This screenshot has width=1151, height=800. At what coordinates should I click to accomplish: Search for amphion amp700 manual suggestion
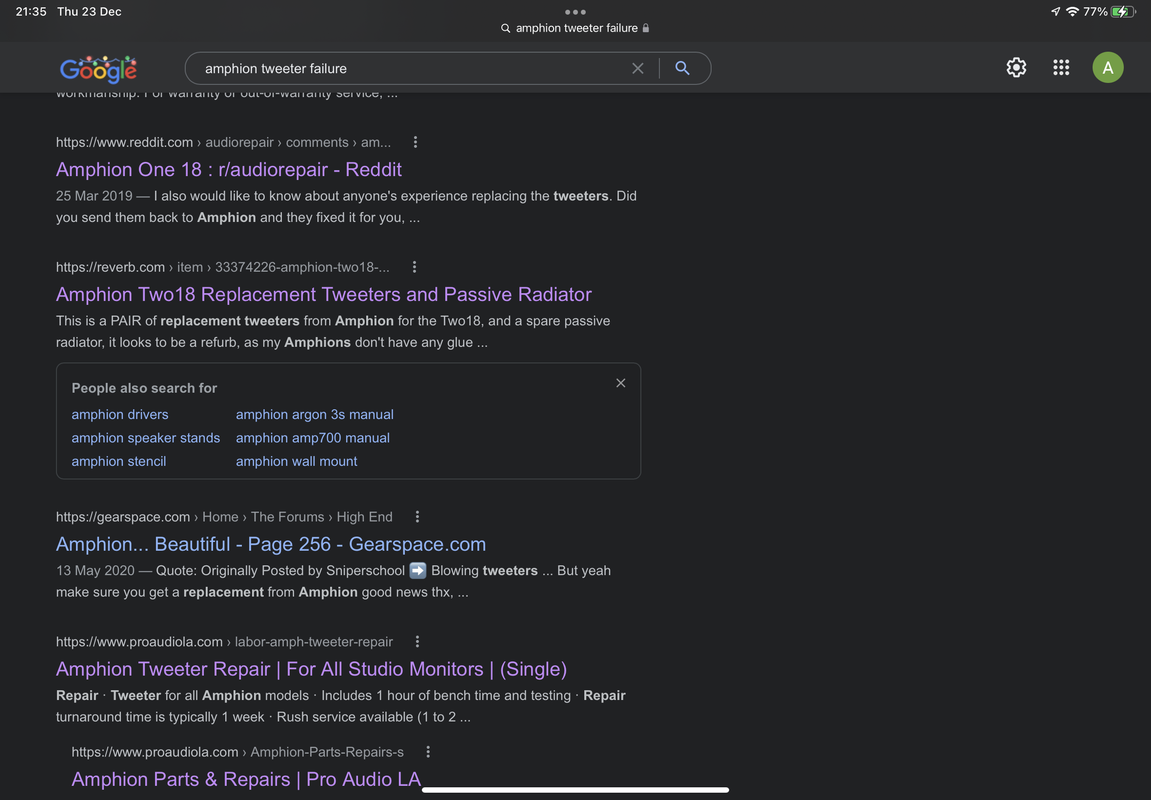[x=313, y=438]
